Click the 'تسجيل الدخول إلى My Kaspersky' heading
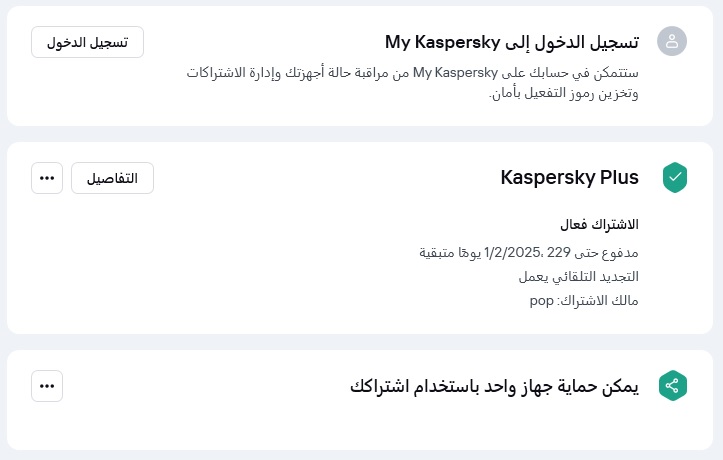This screenshot has width=723, height=460. [x=512, y=42]
